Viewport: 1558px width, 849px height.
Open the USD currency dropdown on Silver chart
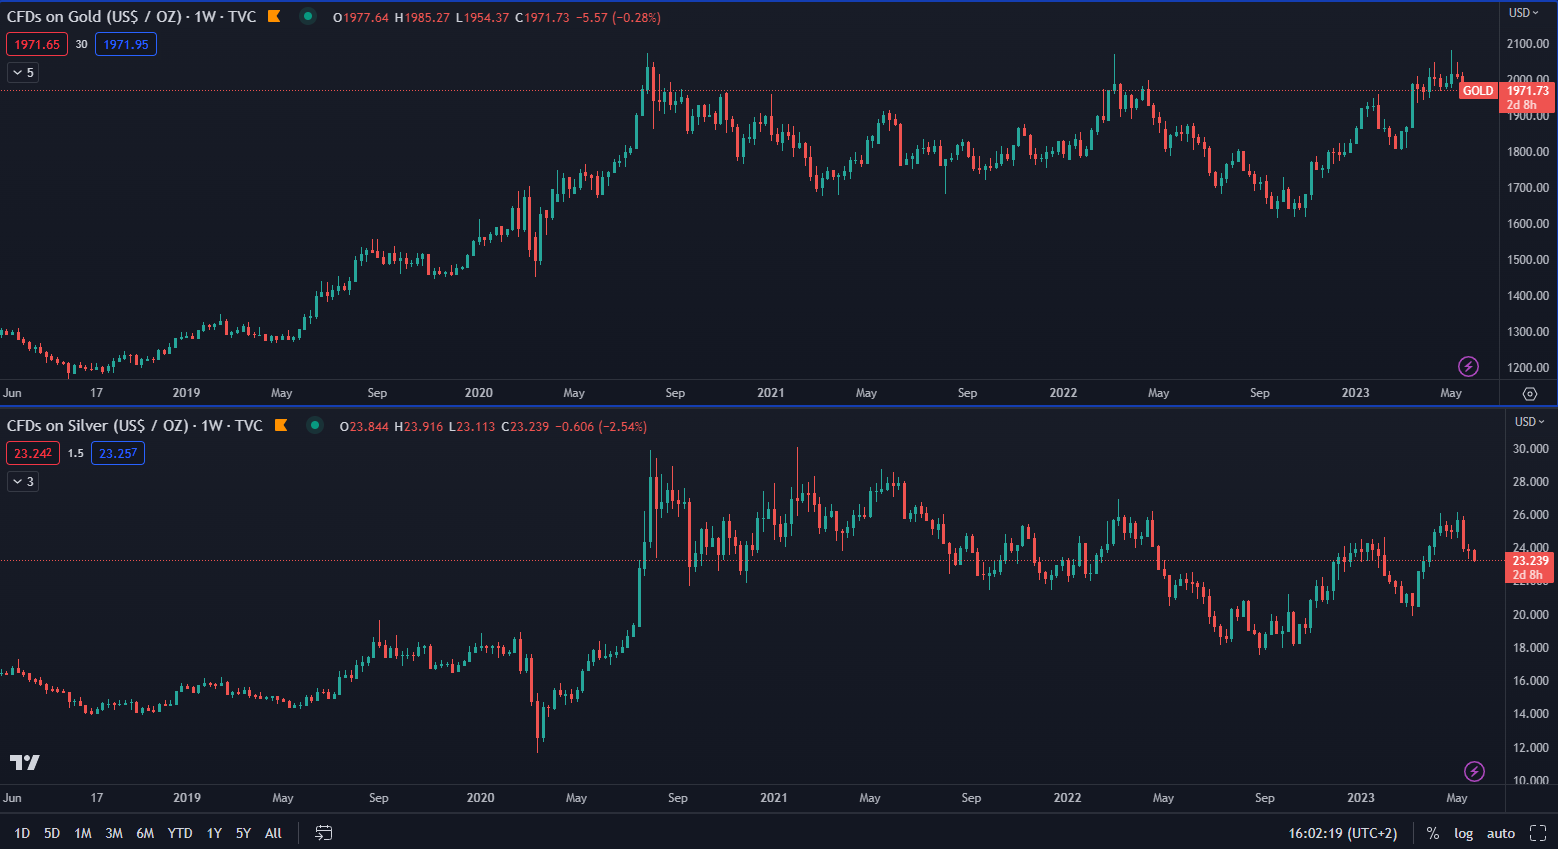pyautogui.click(x=1530, y=421)
